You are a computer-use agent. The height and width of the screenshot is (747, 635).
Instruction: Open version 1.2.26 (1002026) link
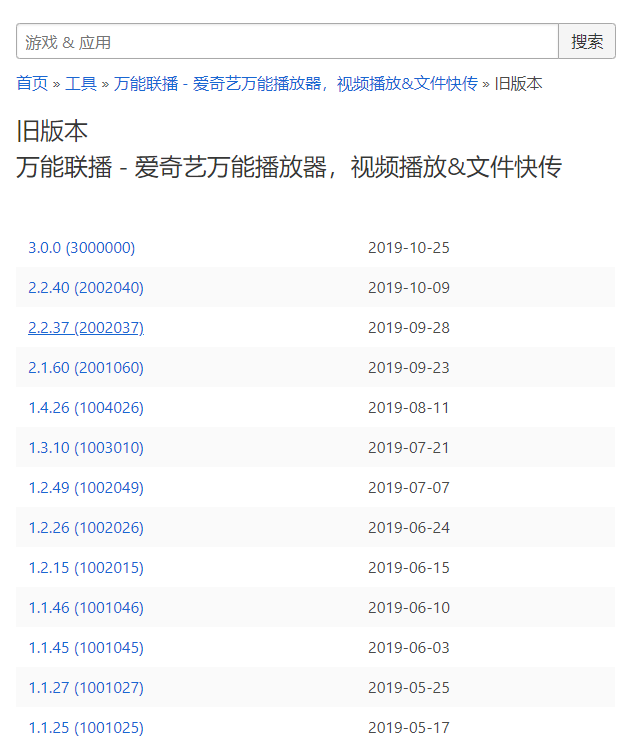(86, 528)
